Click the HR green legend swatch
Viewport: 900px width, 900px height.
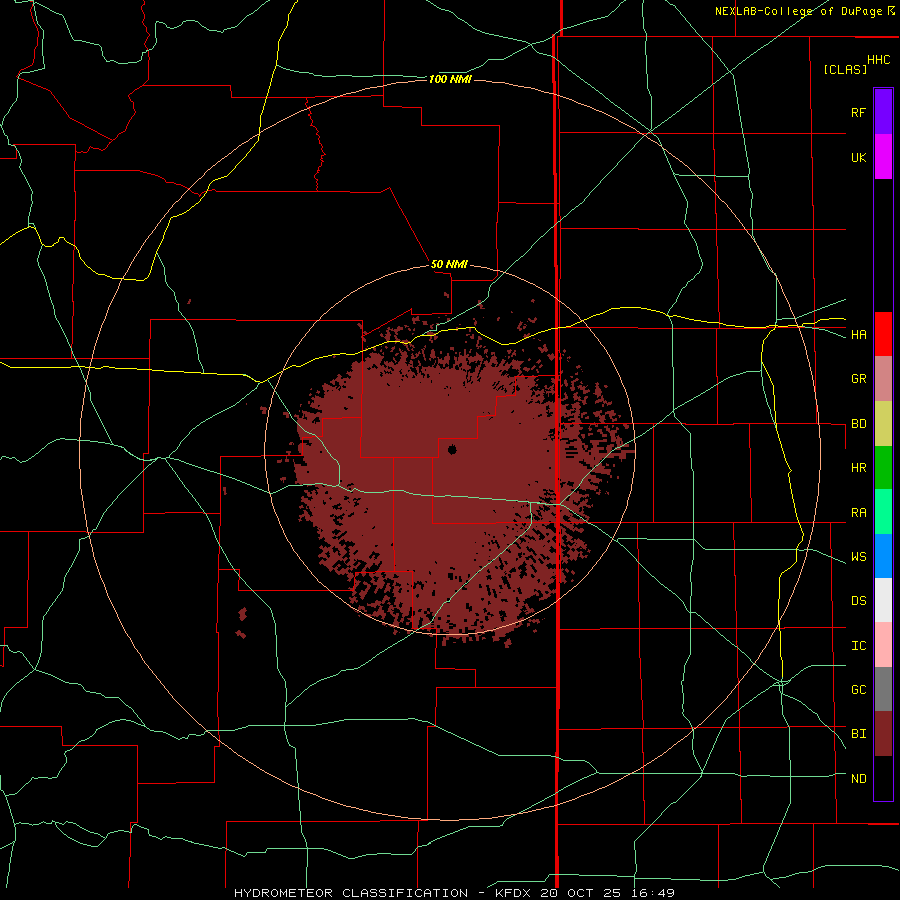(x=883, y=468)
